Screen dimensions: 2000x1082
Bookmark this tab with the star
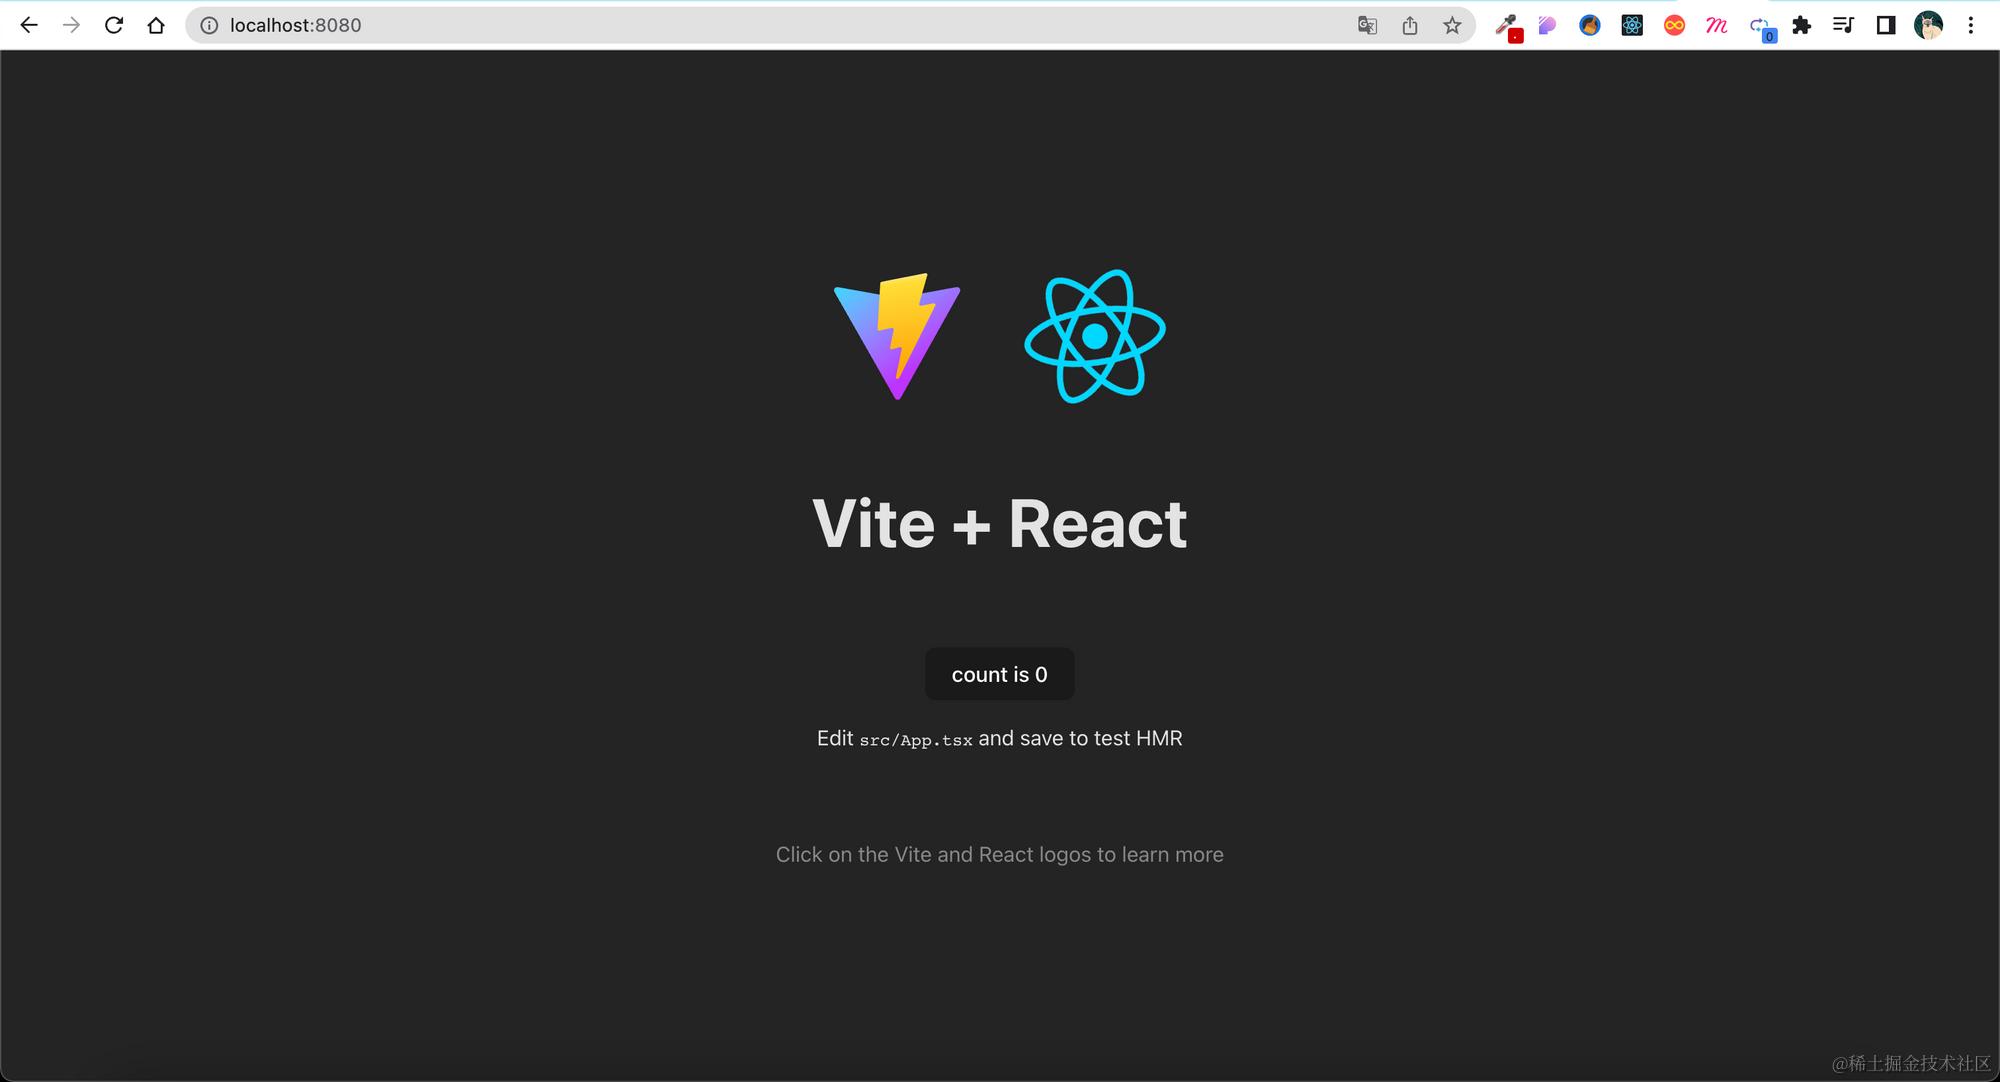[1452, 25]
